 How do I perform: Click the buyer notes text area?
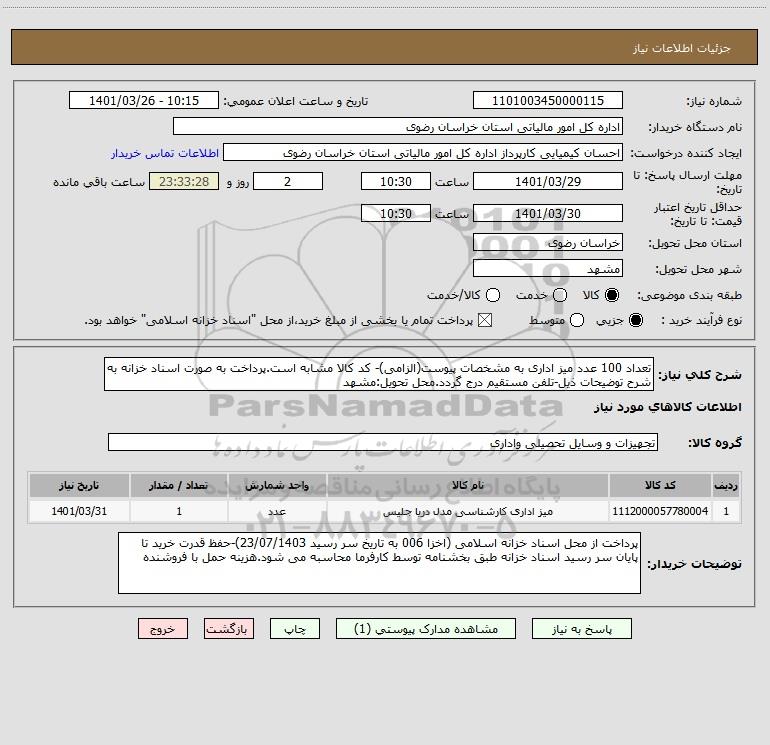[379, 563]
